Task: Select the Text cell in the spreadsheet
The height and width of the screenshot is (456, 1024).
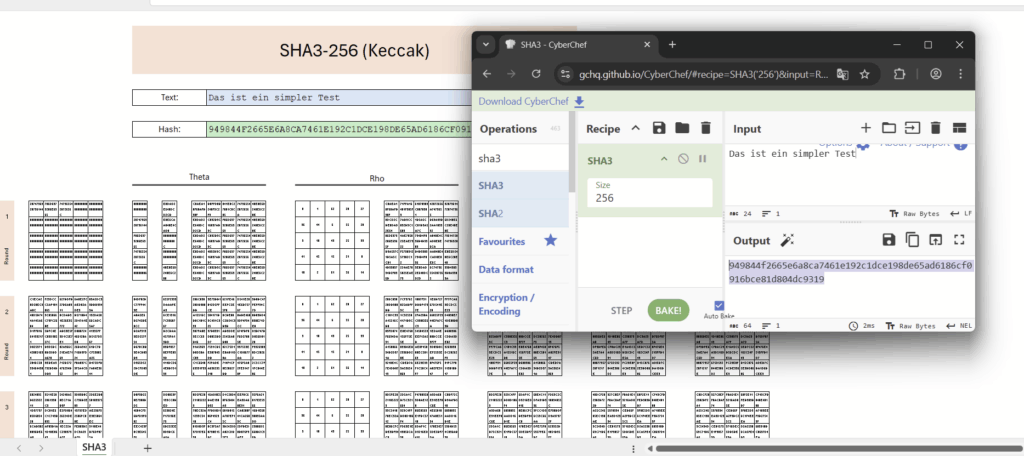Action: tap(339, 97)
